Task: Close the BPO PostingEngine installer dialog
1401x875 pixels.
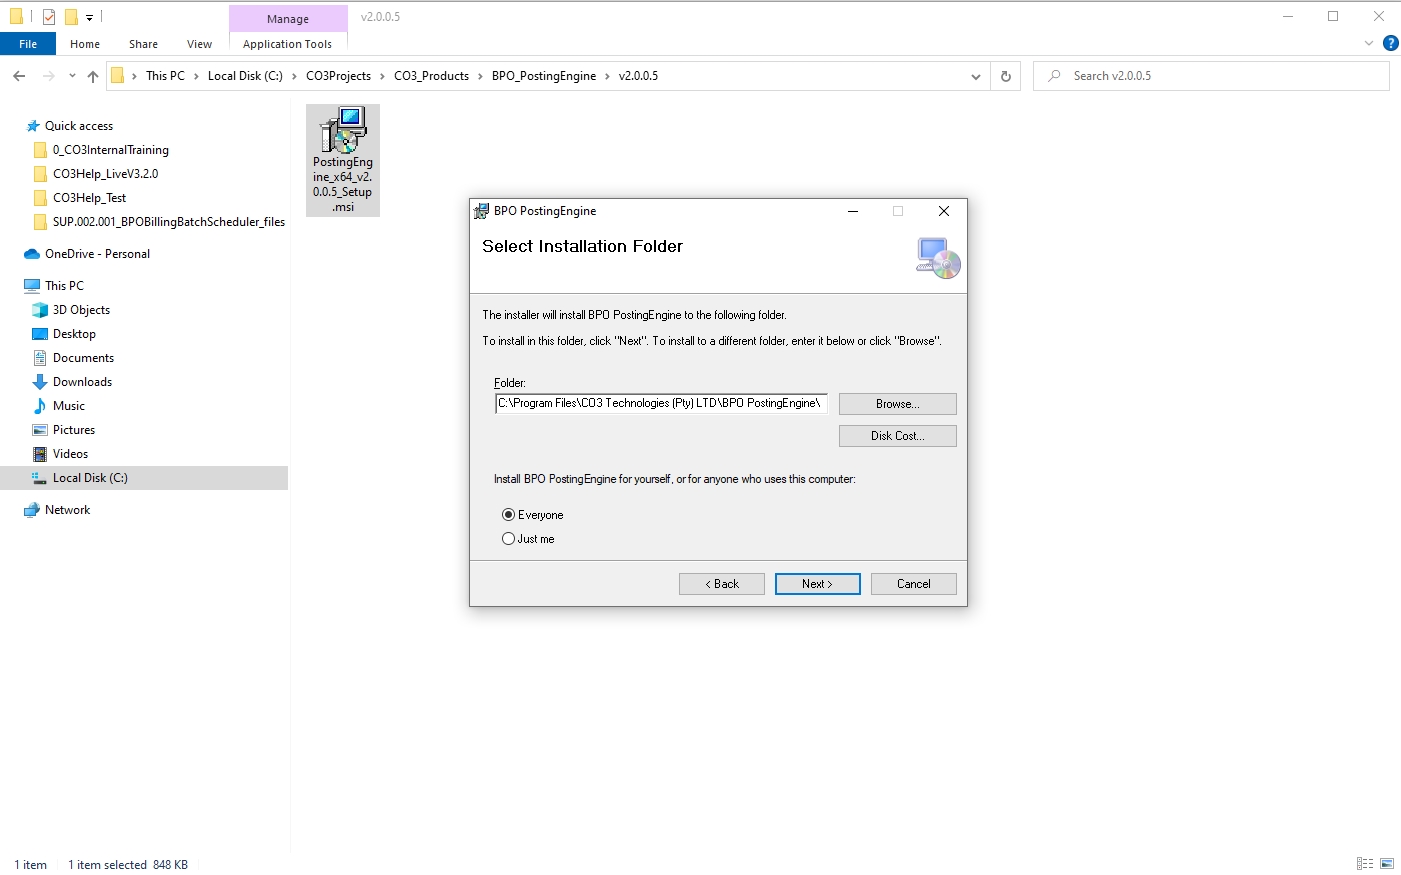Action: coord(943,211)
